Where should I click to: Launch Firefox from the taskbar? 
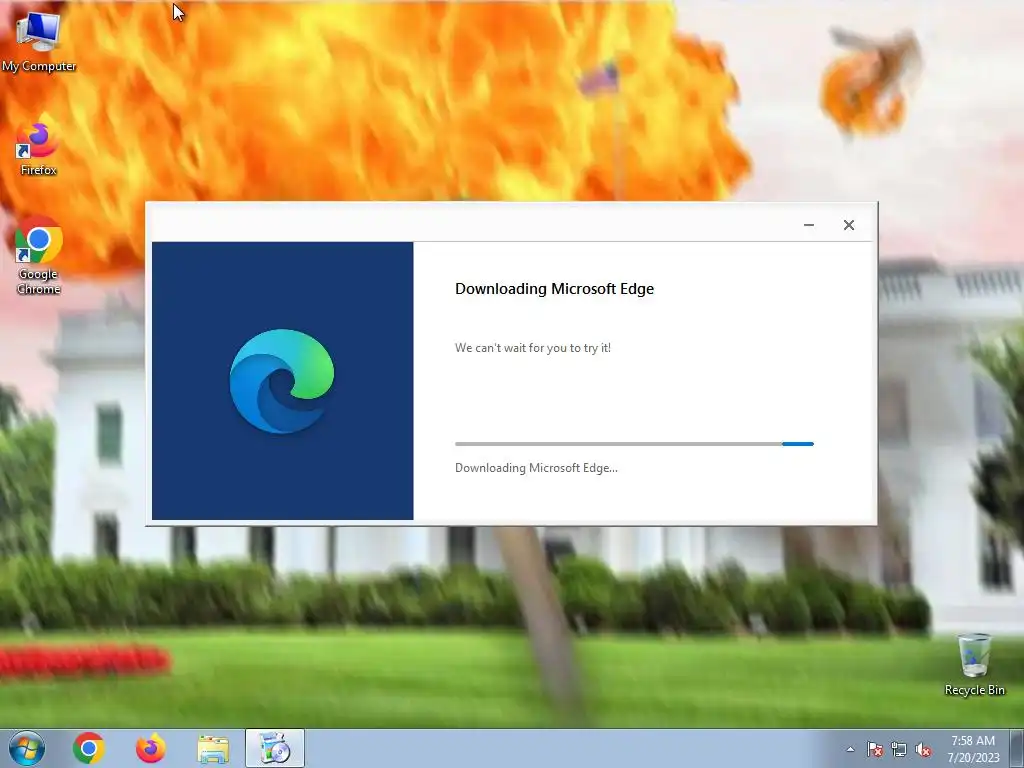151,748
